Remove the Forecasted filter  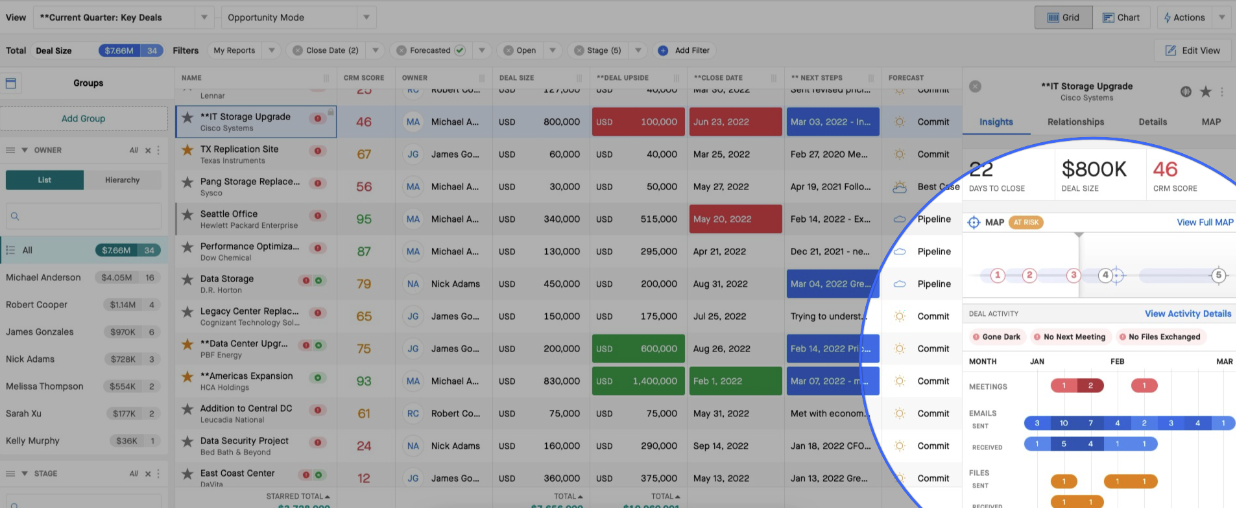[400, 50]
